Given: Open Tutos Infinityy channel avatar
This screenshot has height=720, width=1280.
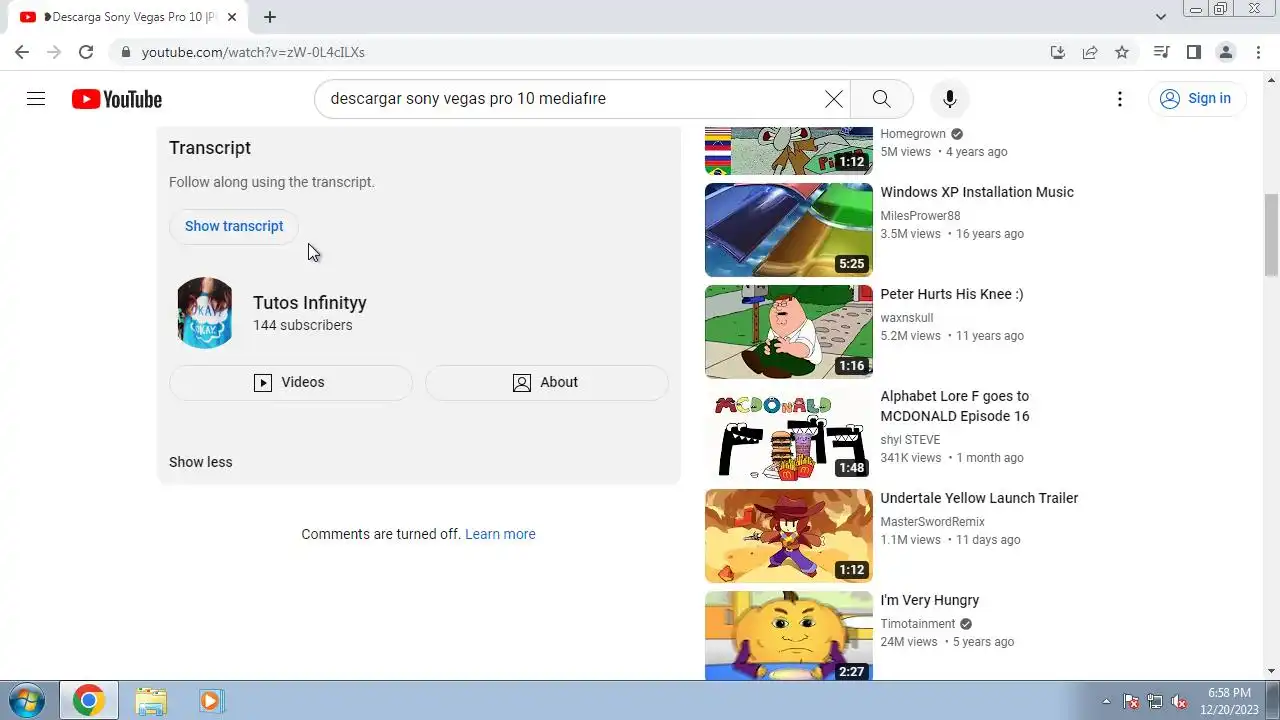Looking at the screenshot, I should 205,313.
